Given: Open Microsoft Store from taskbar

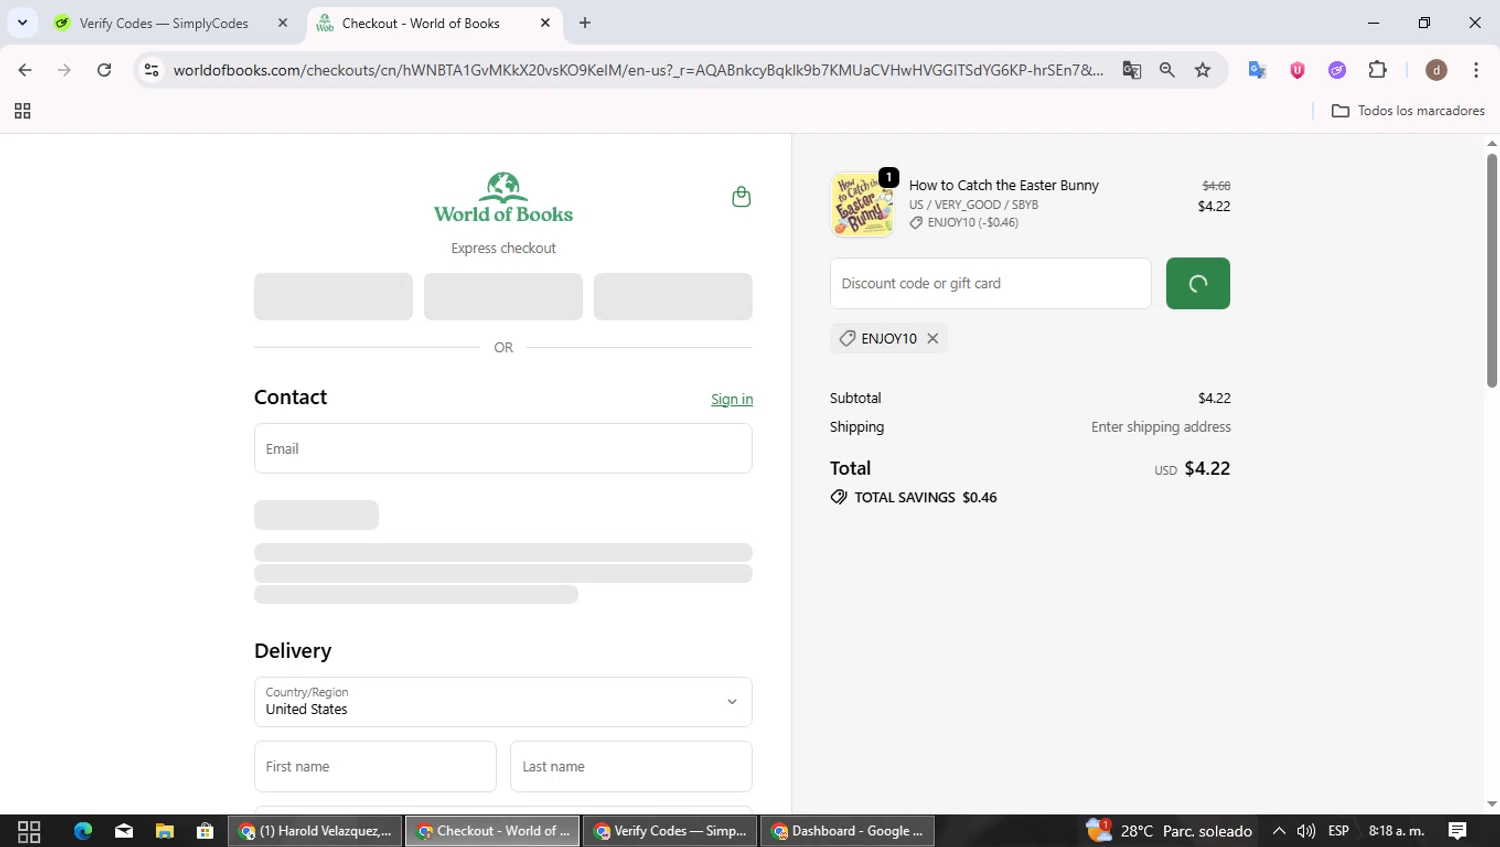Looking at the screenshot, I should [205, 831].
